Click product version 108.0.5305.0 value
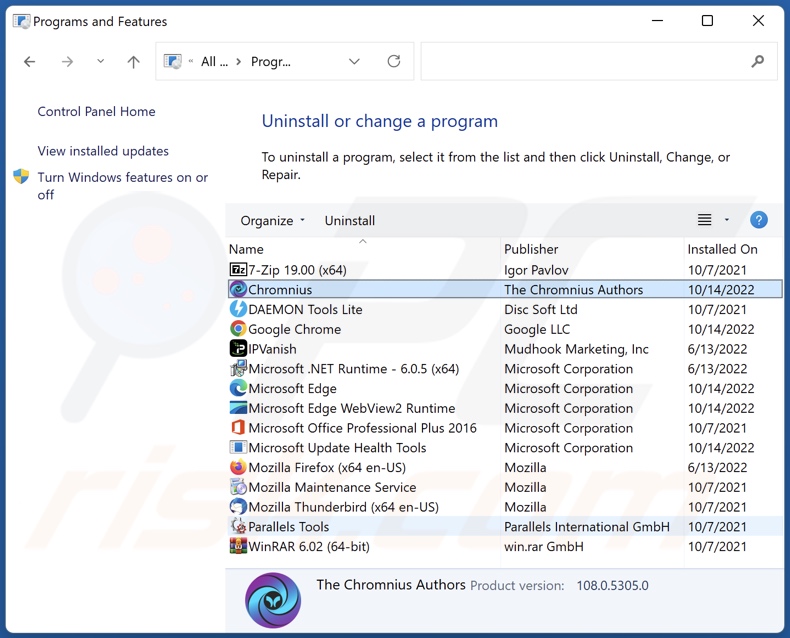Viewport: 790px width, 638px height. 612,586
